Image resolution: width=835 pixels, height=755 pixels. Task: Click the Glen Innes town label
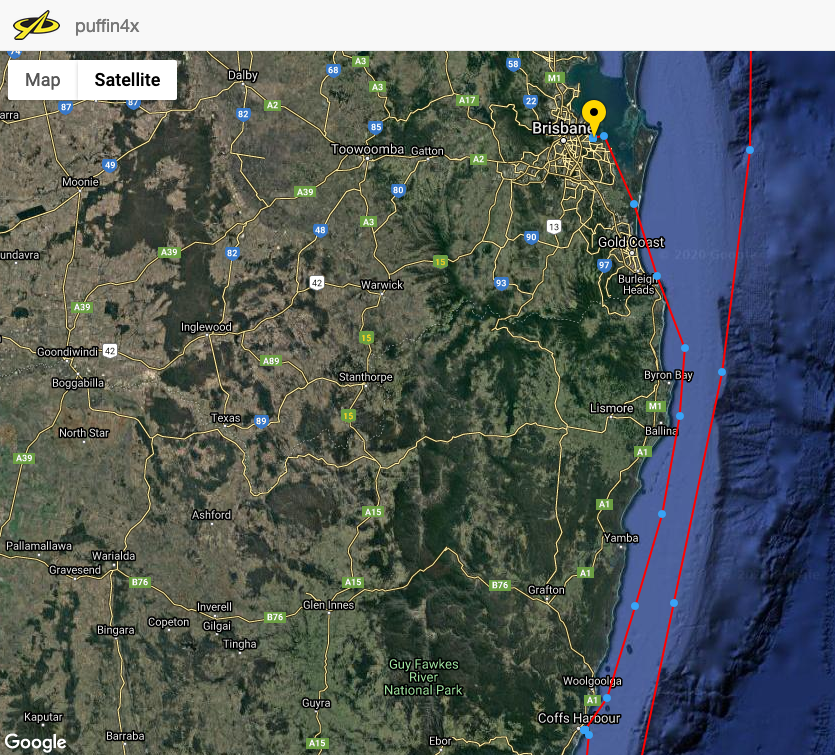click(x=328, y=605)
